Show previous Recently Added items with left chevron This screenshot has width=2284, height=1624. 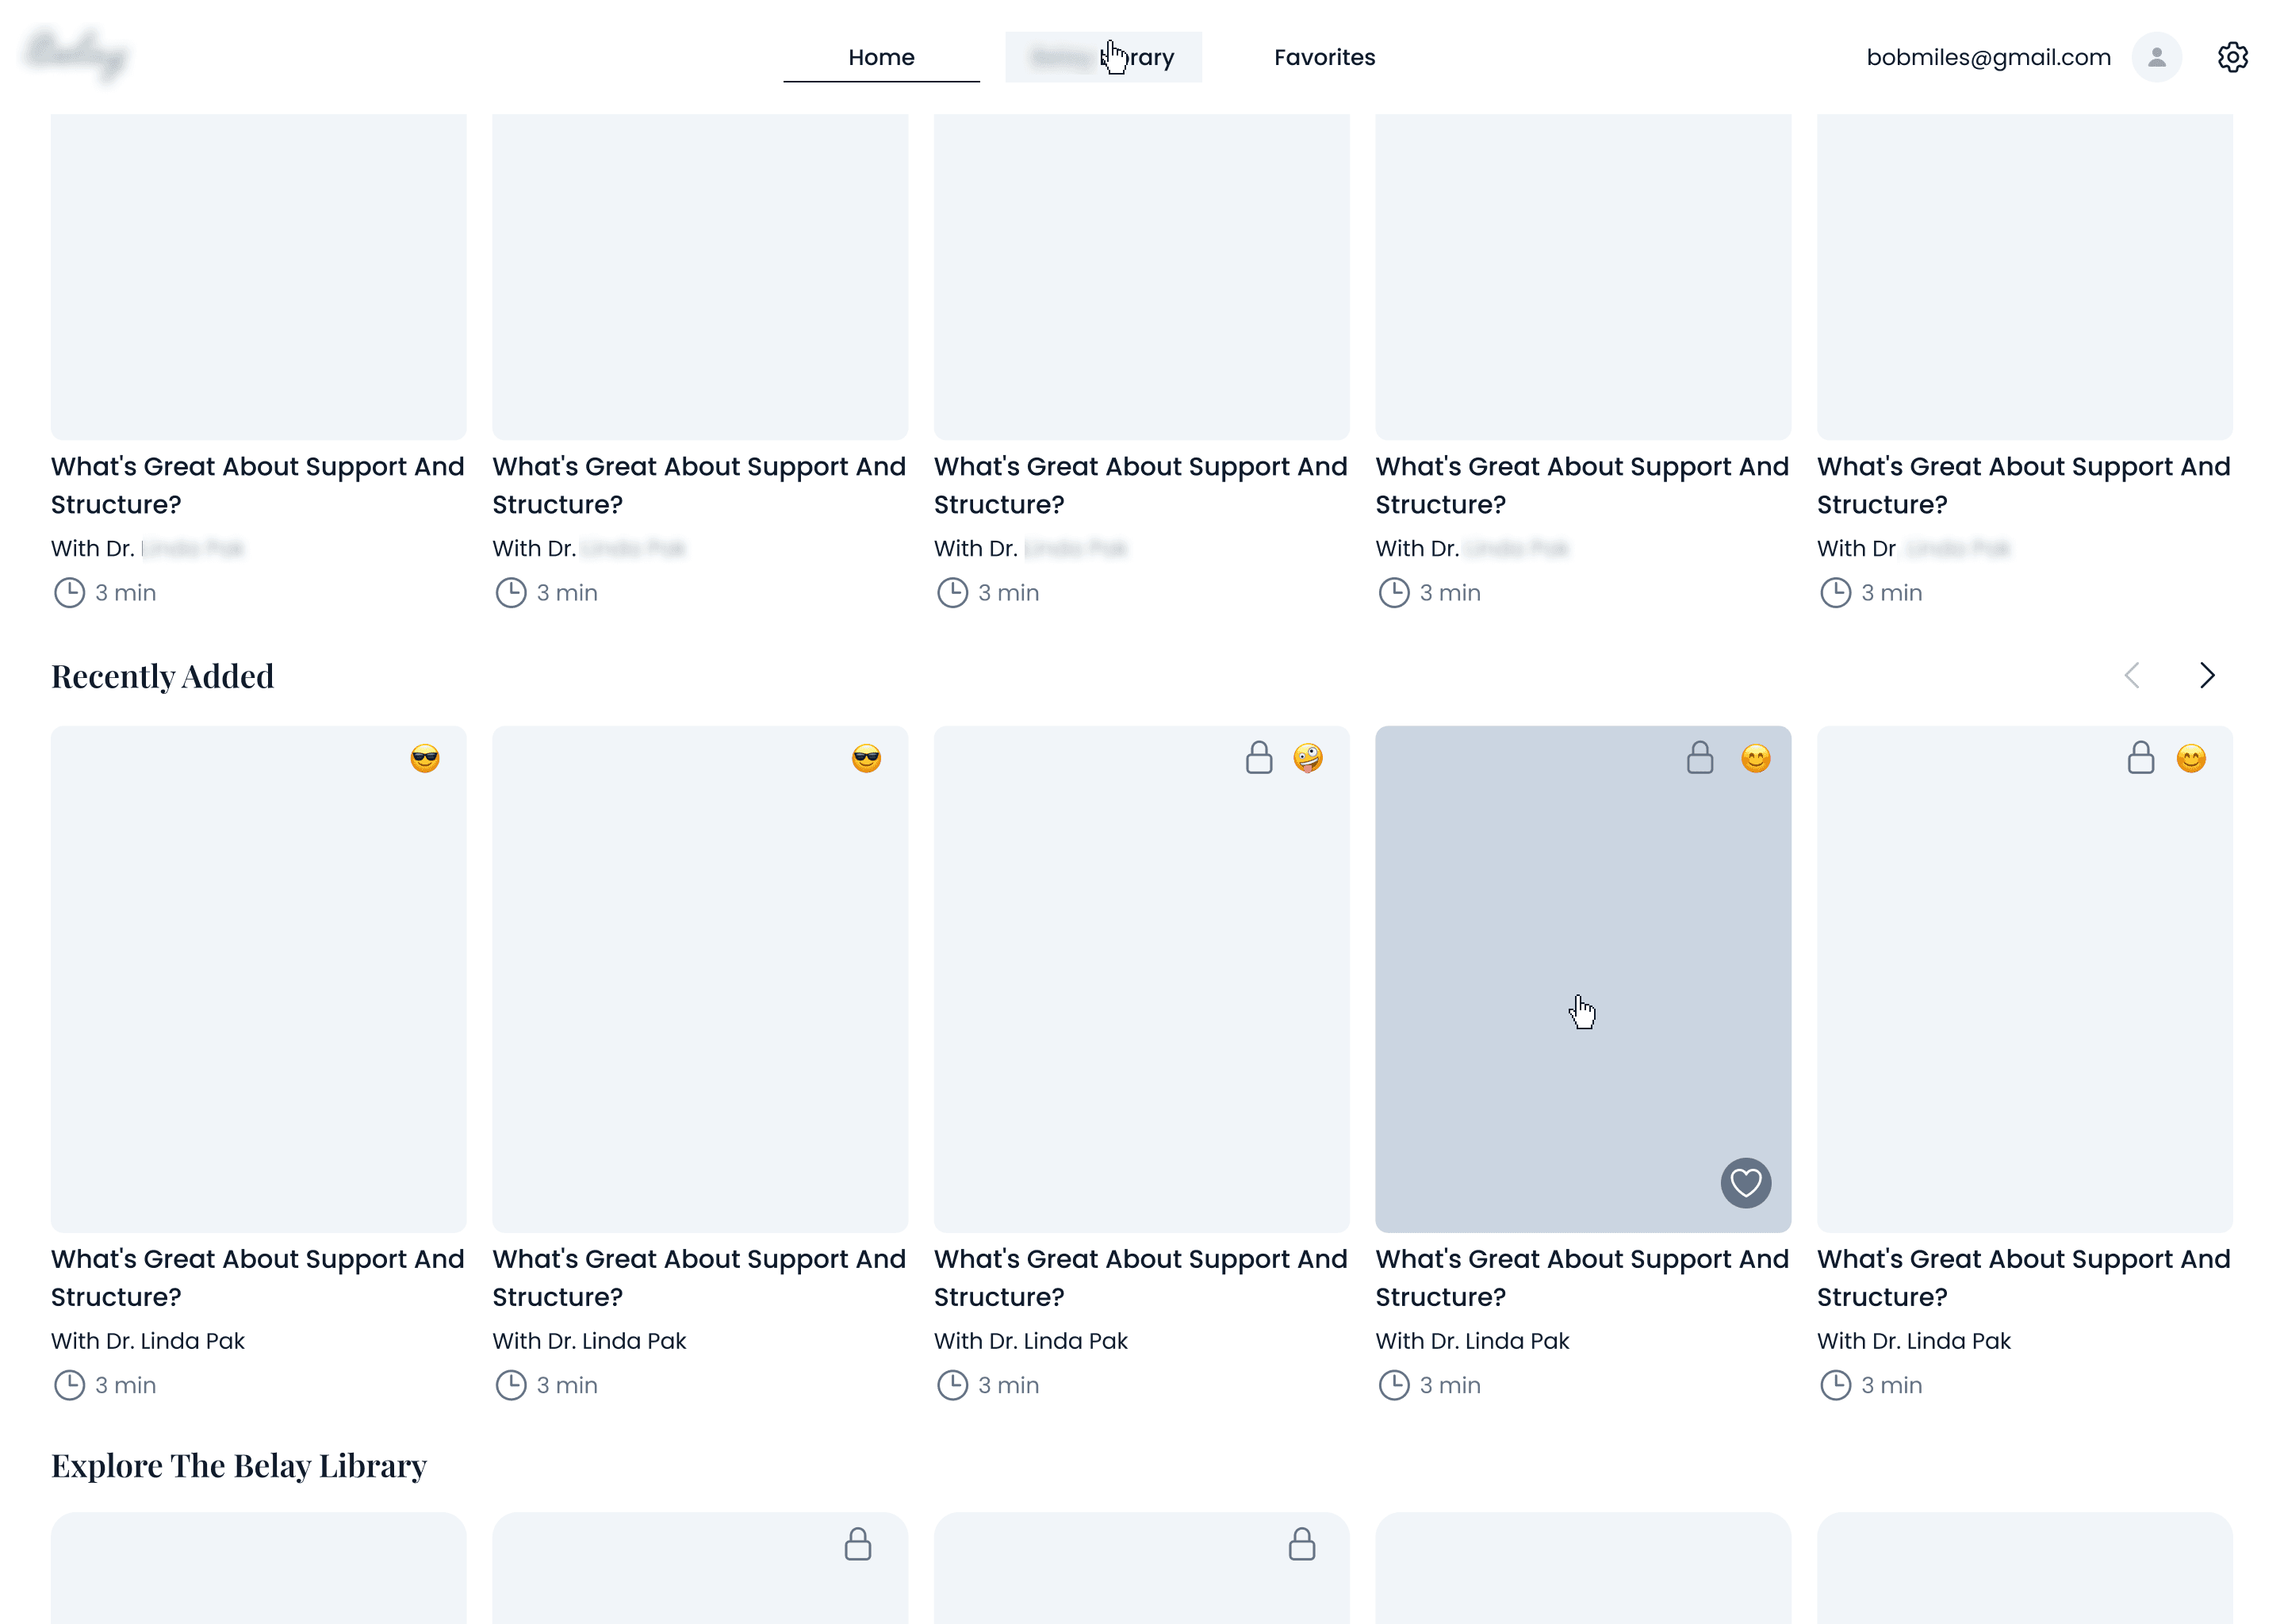click(x=2132, y=676)
